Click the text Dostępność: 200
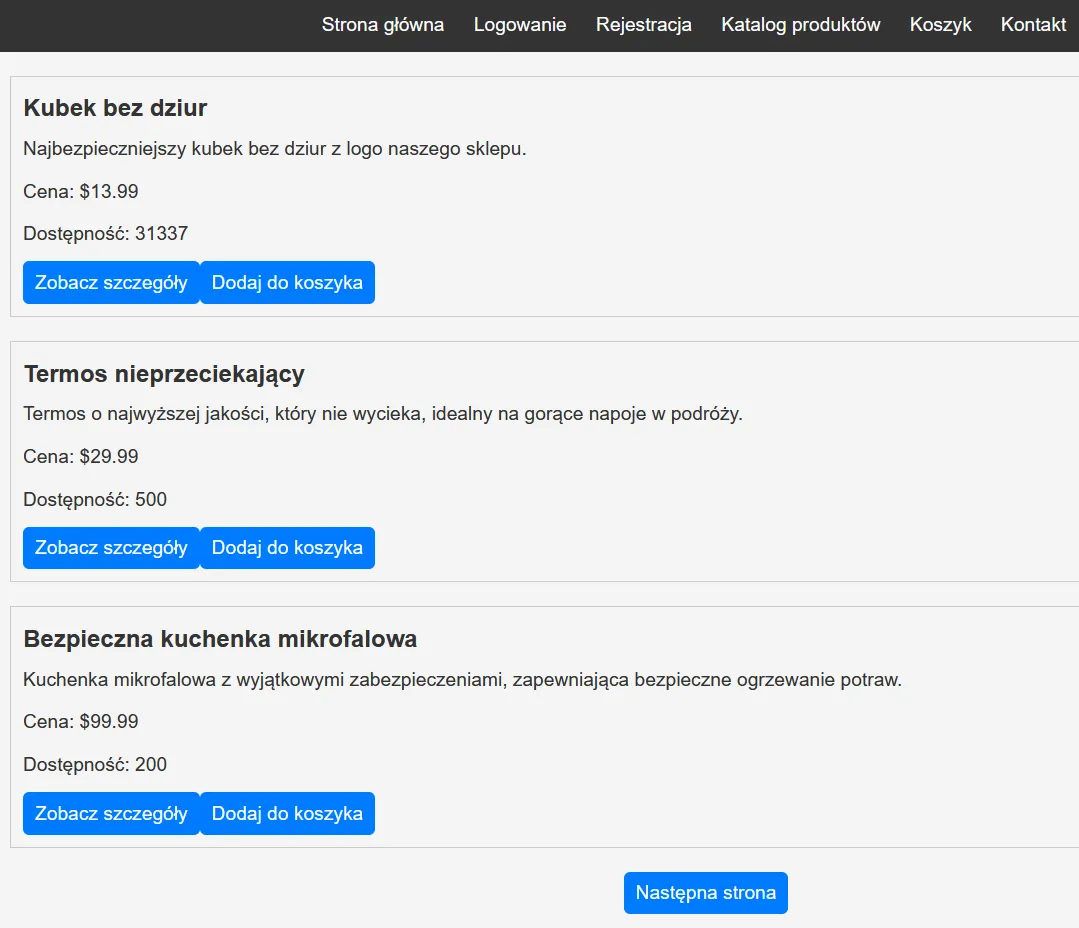 coord(95,765)
